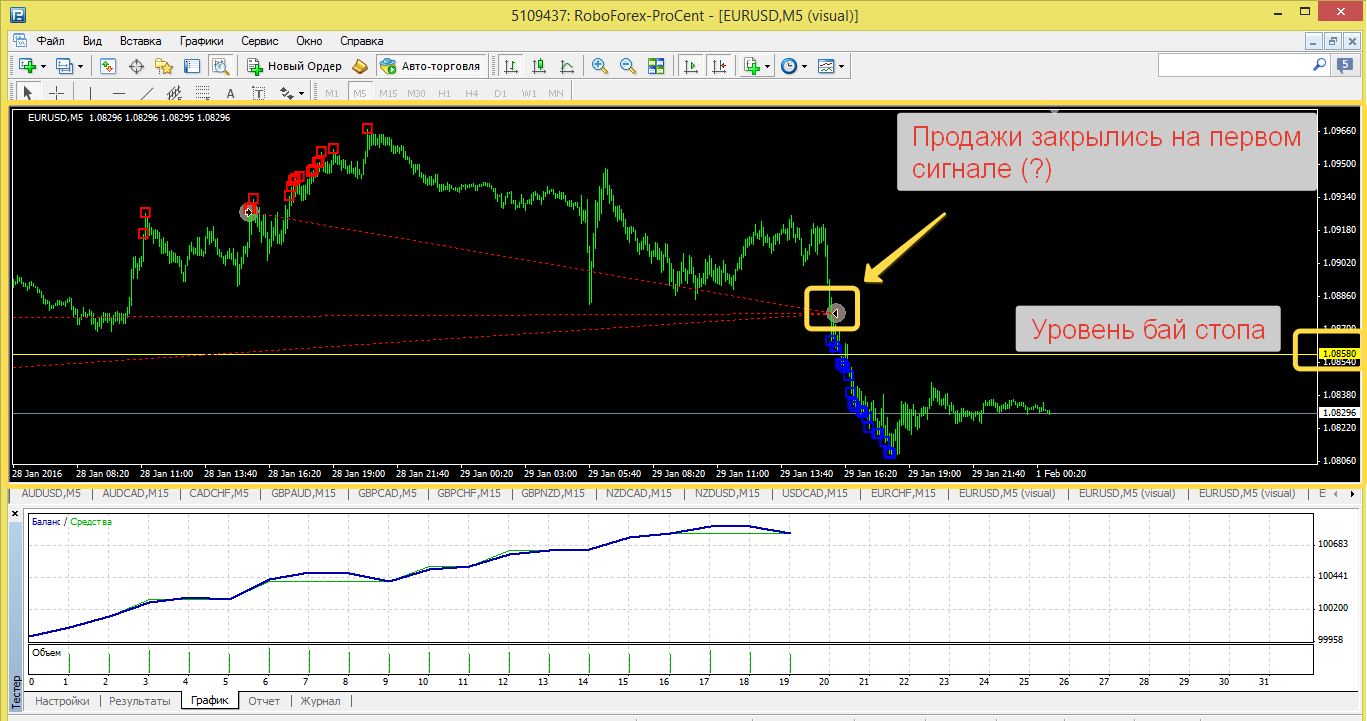Switch to the Журнал tester tab

click(x=320, y=701)
